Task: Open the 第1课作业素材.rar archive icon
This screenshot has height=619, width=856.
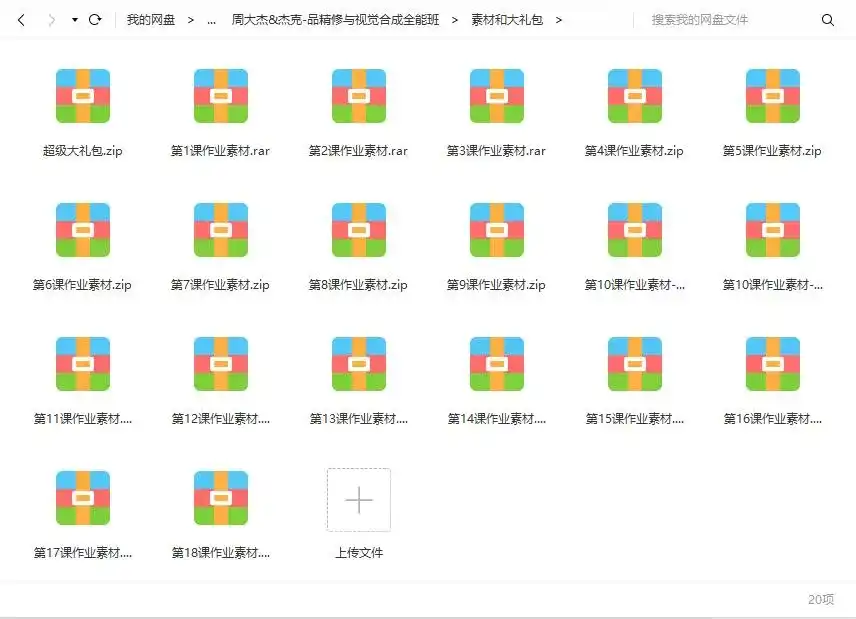Action: 220,95
